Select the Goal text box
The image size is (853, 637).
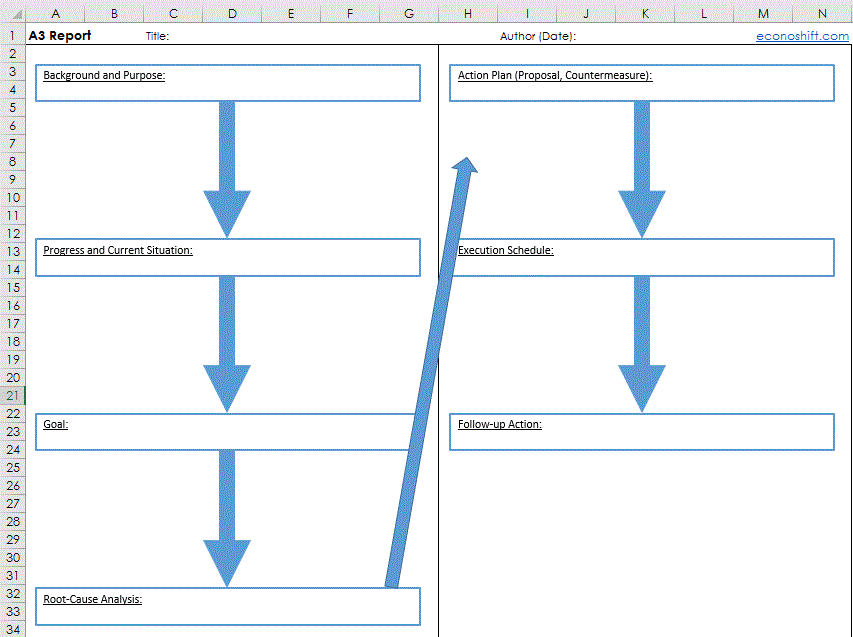pos(228,432)
